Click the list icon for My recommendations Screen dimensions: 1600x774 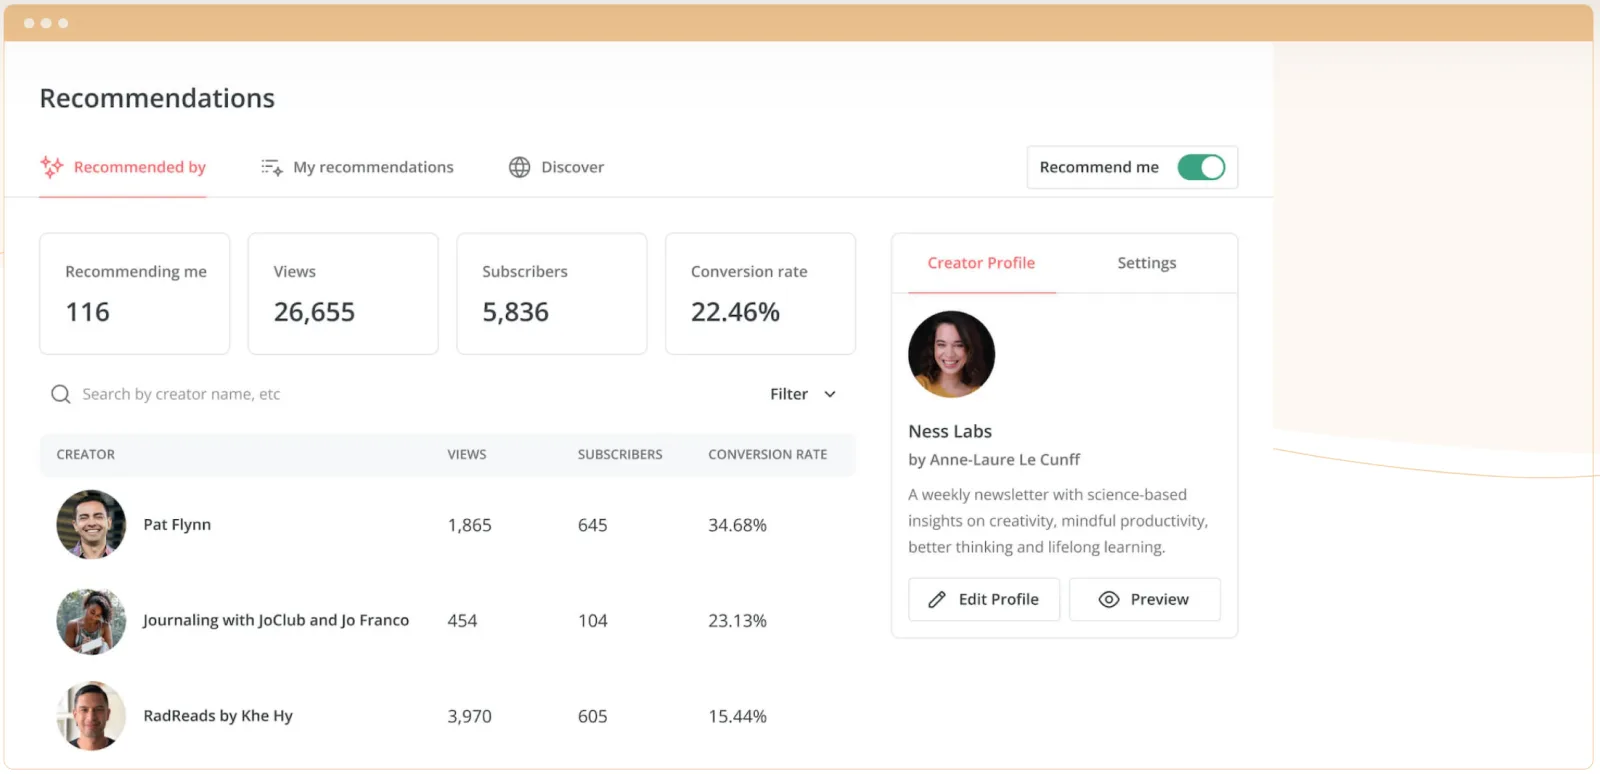[x=271, y=167]
